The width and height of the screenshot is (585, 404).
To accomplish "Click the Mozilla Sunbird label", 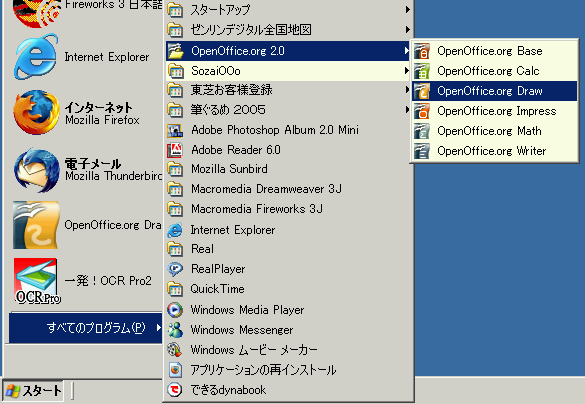I will click(x=229, y=169).
